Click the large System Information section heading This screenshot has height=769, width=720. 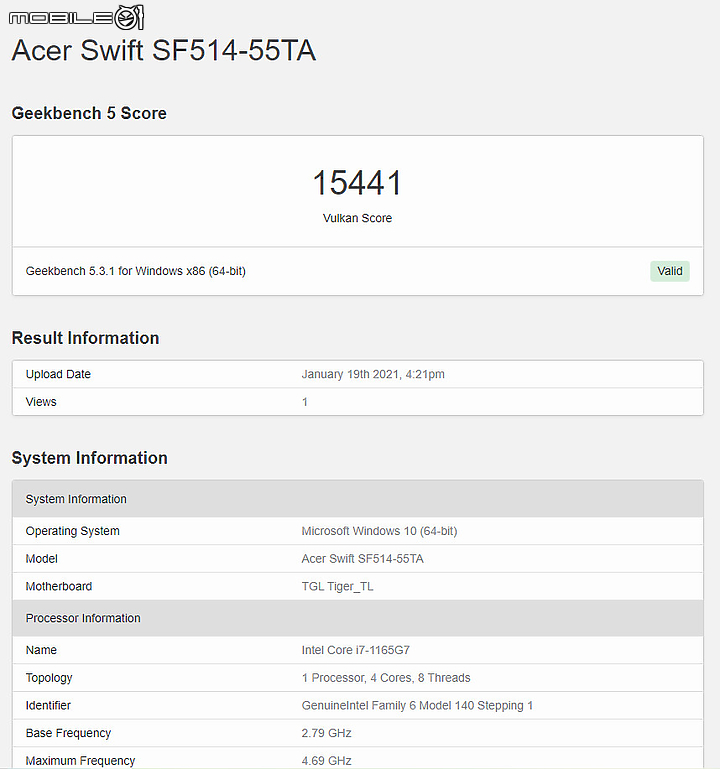tap(89, 458)
